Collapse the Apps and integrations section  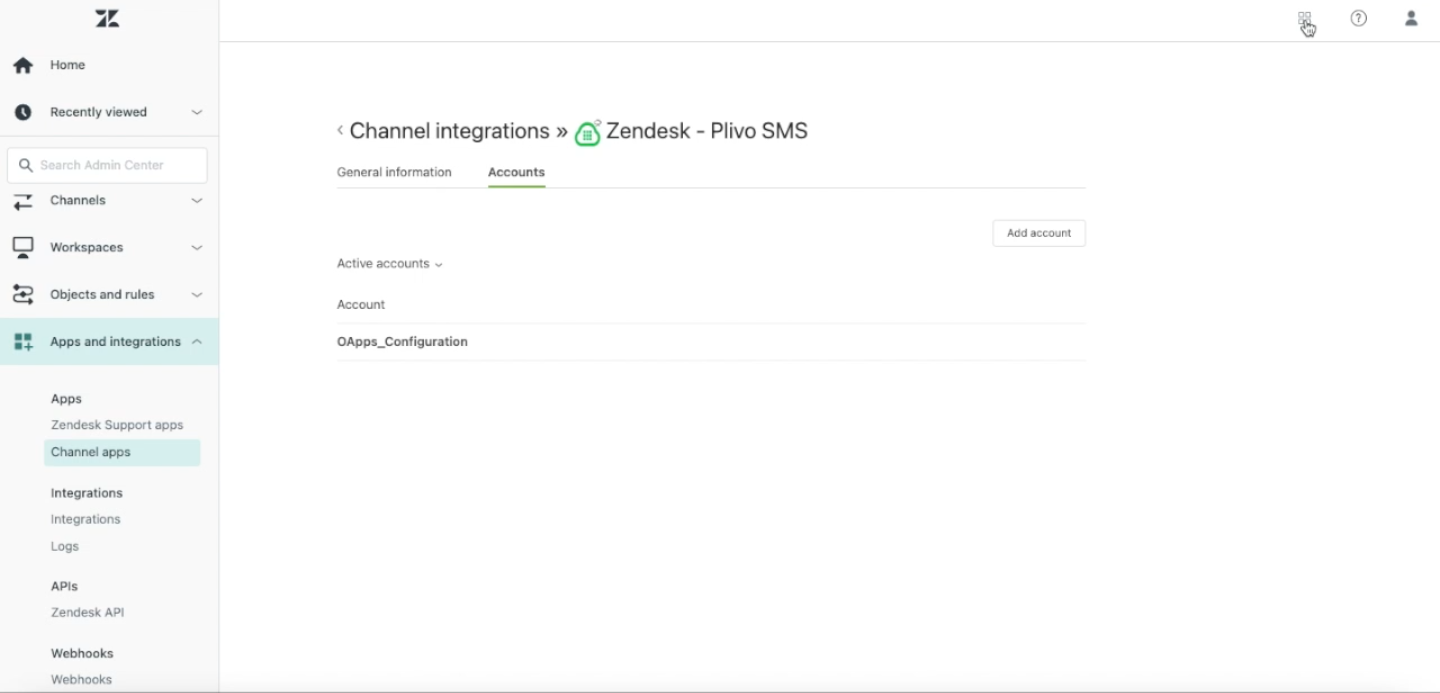[x=197, y=342]
